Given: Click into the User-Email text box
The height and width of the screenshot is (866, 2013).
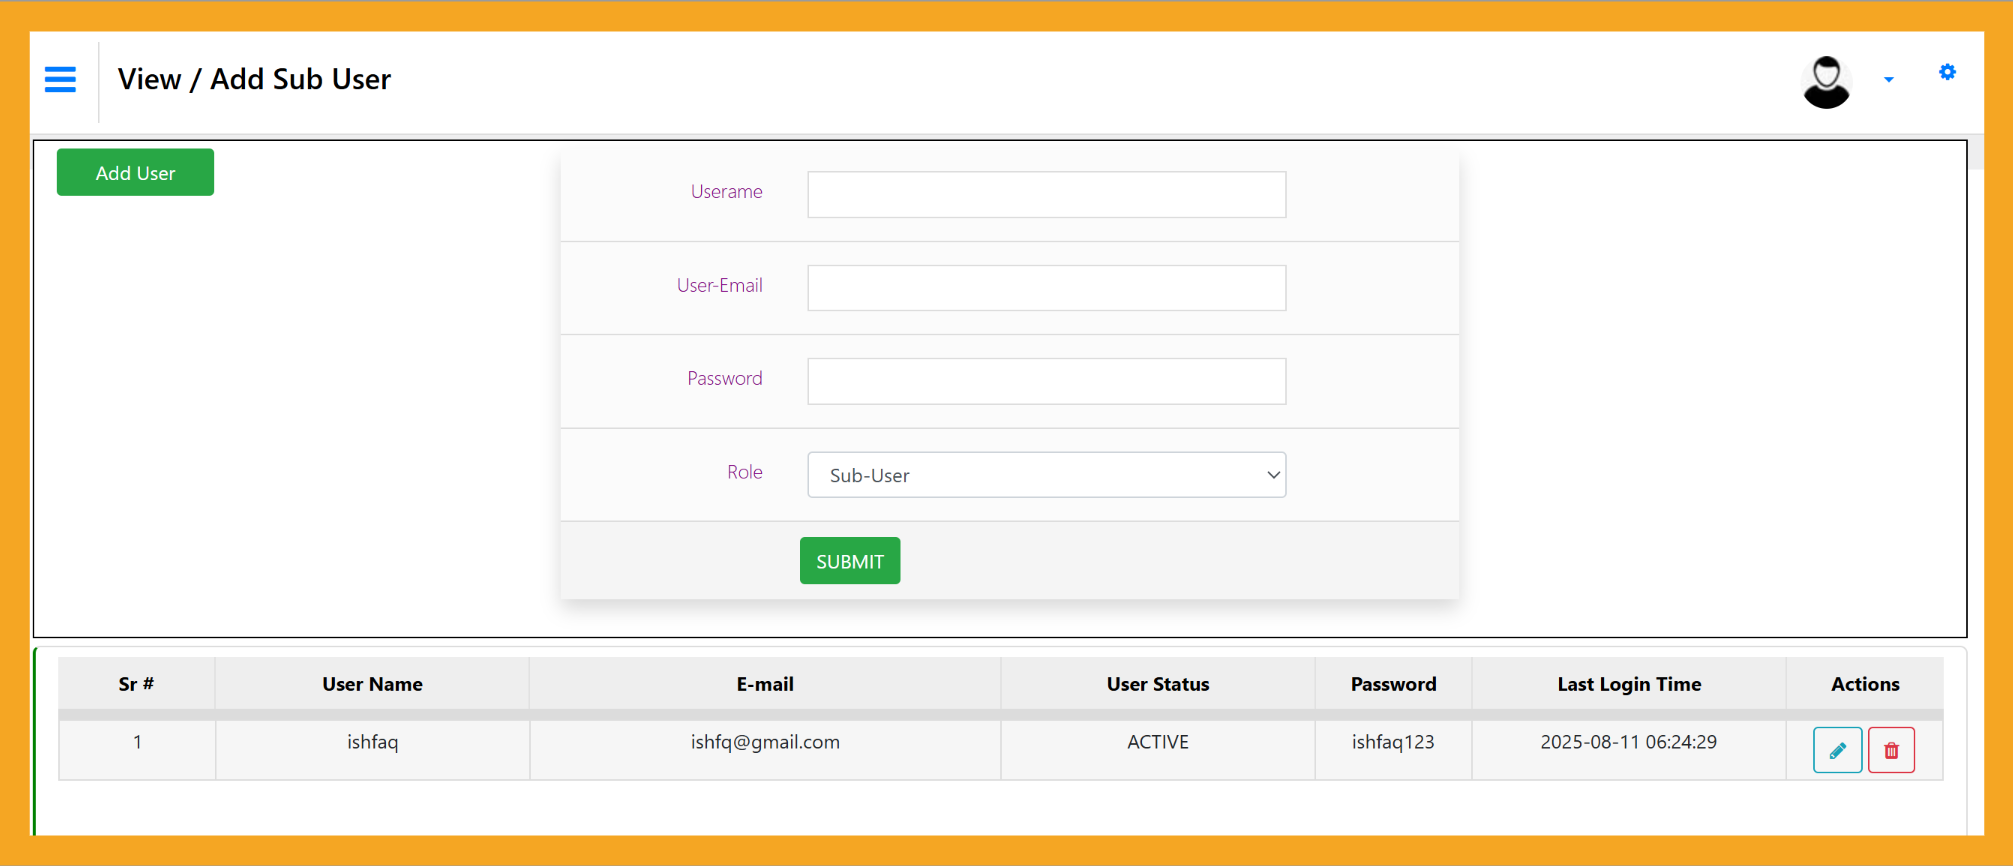Looking at the screenshot, I should (x=1045, y=288).
